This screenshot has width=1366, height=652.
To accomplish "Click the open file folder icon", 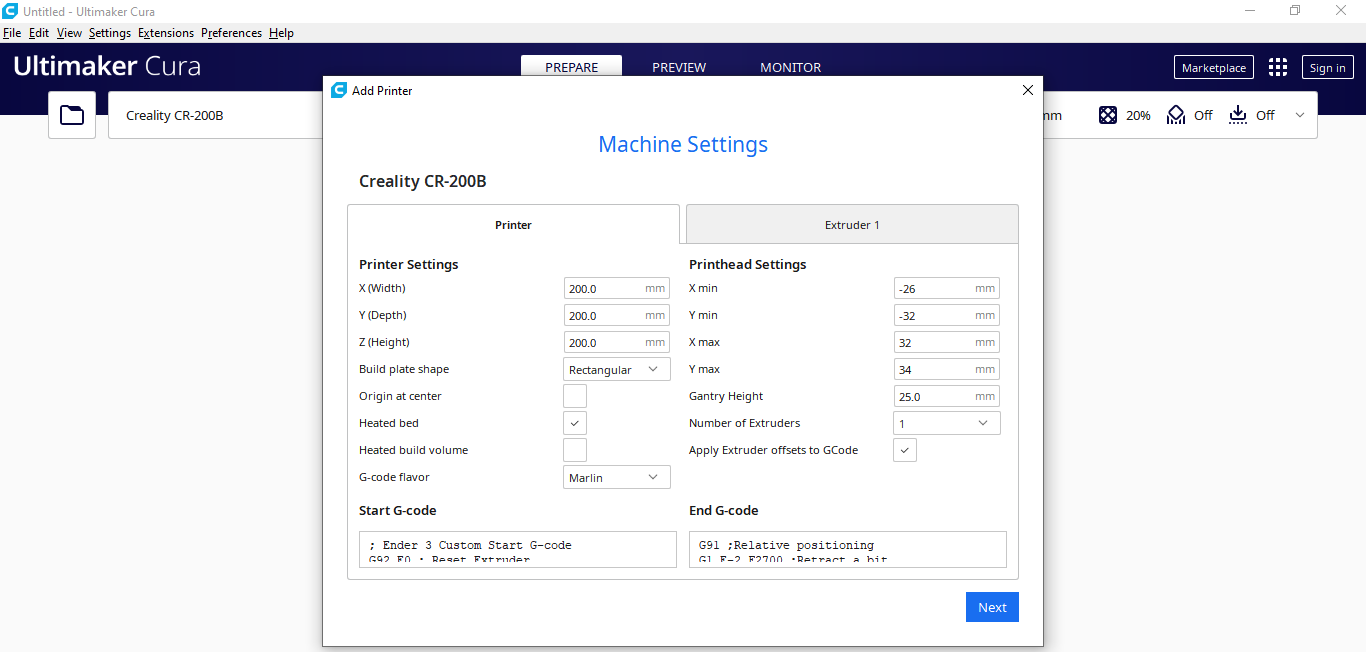I will click(x=72, y=115).
